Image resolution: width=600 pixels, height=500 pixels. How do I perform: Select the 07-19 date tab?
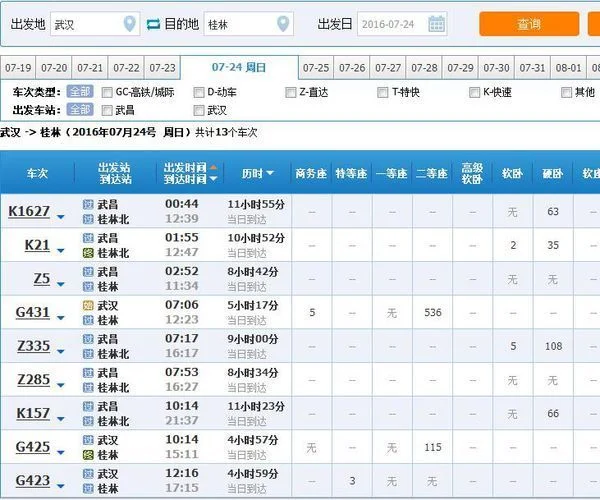(x=18, y=68)
